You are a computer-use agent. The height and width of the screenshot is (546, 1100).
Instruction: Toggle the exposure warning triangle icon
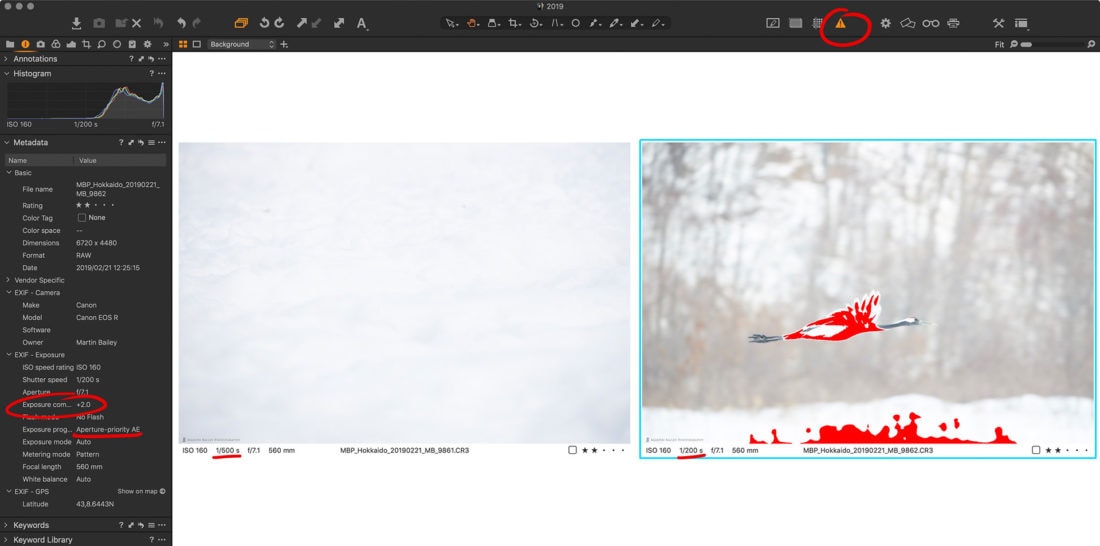click(x=840, y=23)
